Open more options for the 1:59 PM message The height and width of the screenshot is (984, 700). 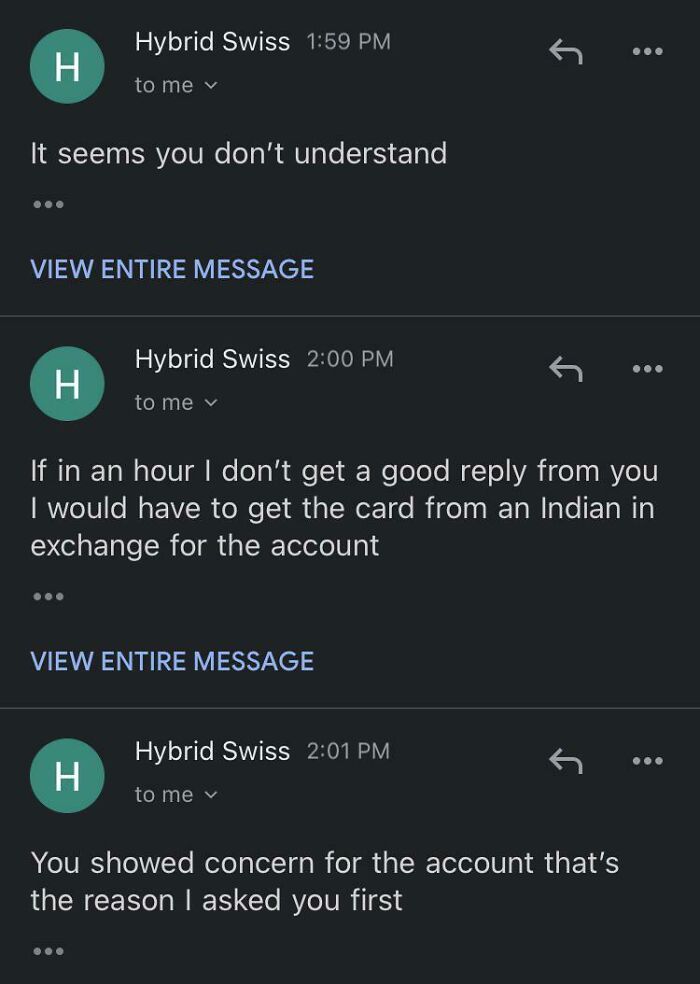pyautogui.click(x=649, y=49)
